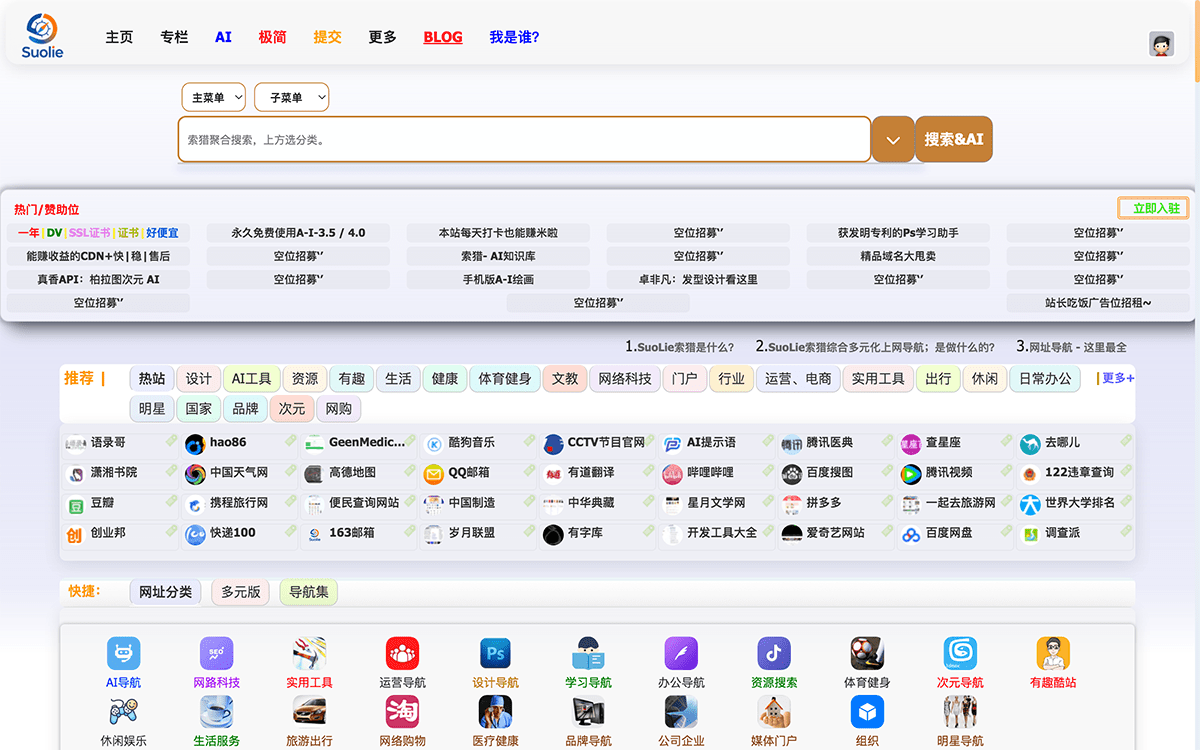Click the 网络购物 Taobao icon
1200x750 pixels.
[402, 711]
